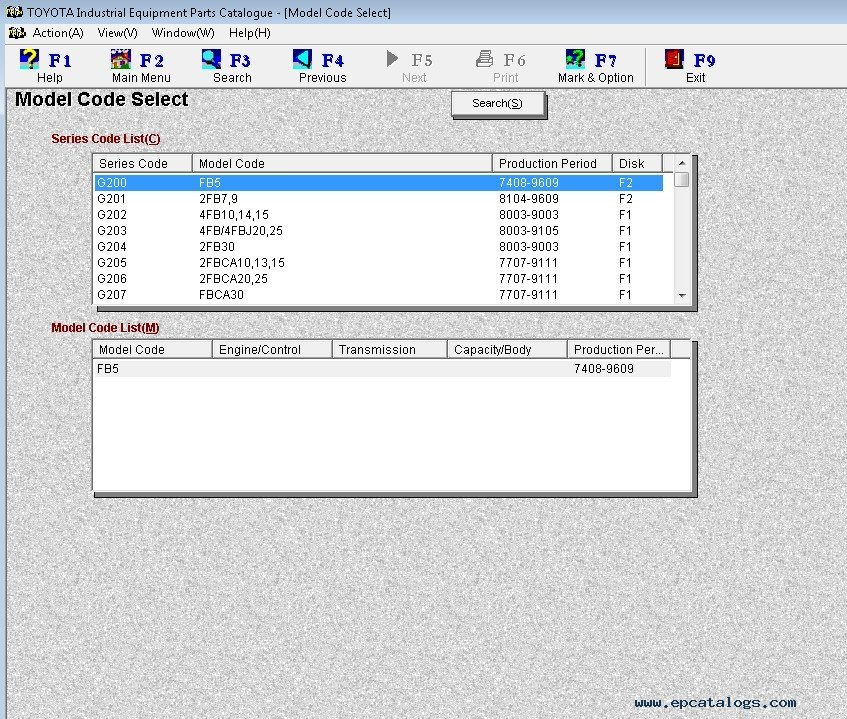Select series row G201
The height and width of the screenshot is (719, 847).
(x=379, y=199)
